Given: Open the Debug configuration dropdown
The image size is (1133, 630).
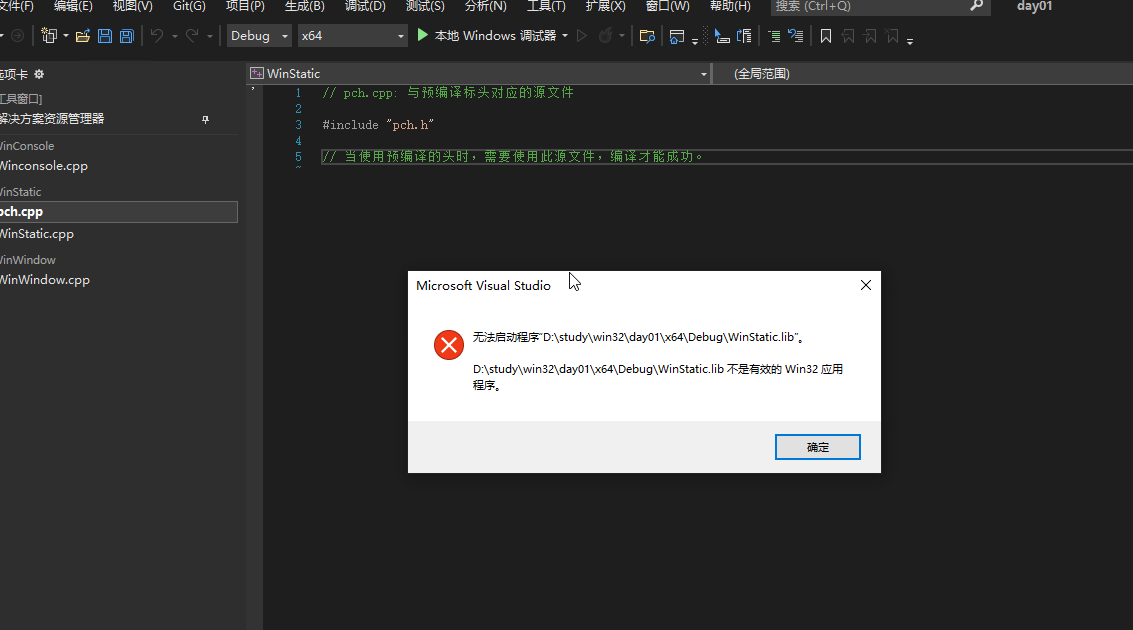Looking at the screenshot, I should pos(259,35).
